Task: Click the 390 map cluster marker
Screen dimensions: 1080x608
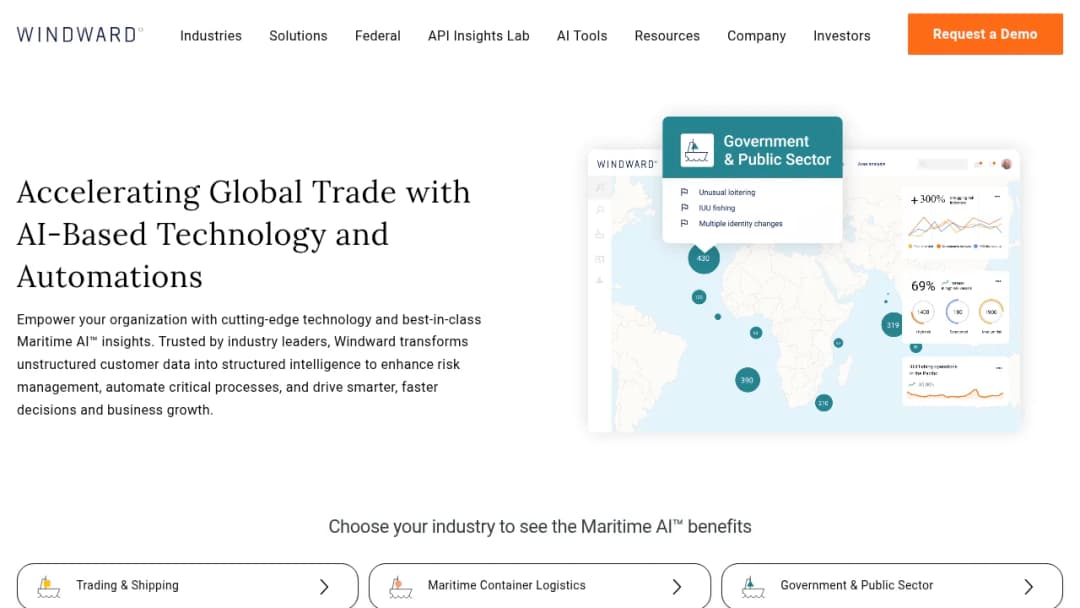Action: click(x=747, y=380)
